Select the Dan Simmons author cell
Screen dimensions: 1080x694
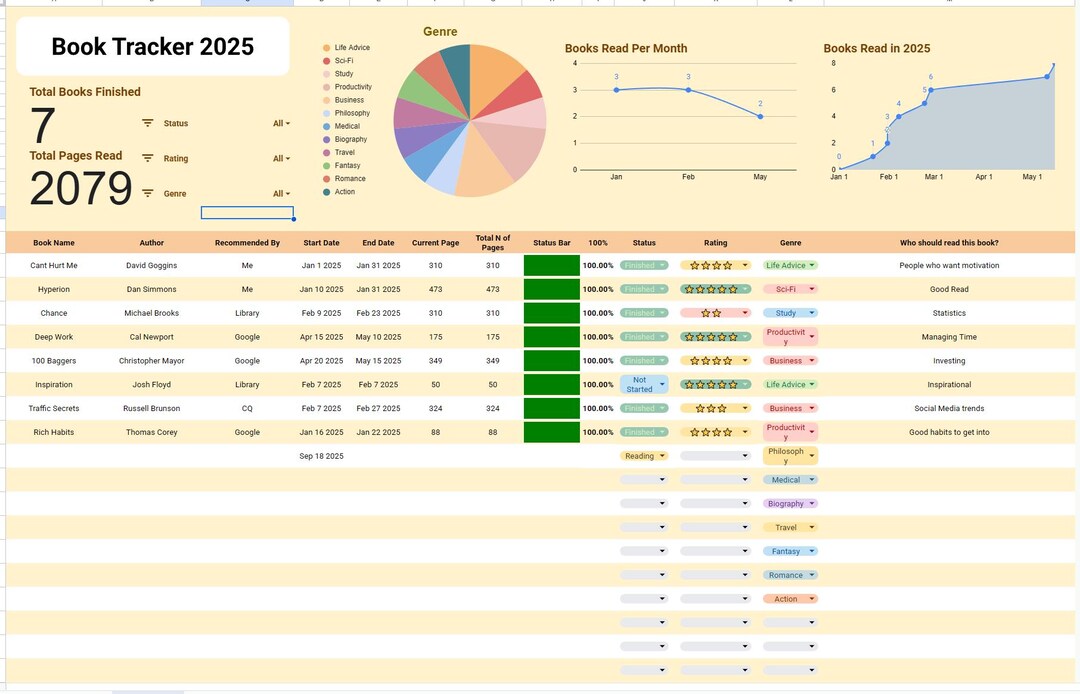[x=152, y=289]
